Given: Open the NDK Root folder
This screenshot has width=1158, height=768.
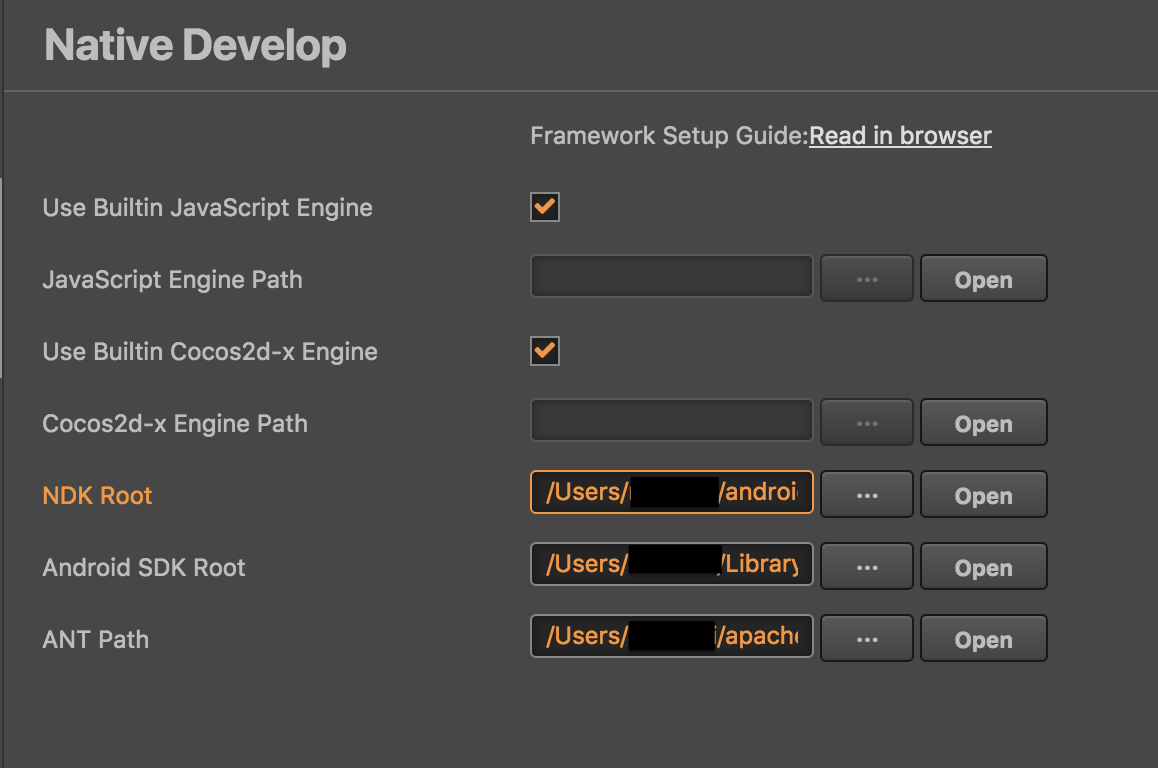Looking at the screenshot, I should coord(983,495).
